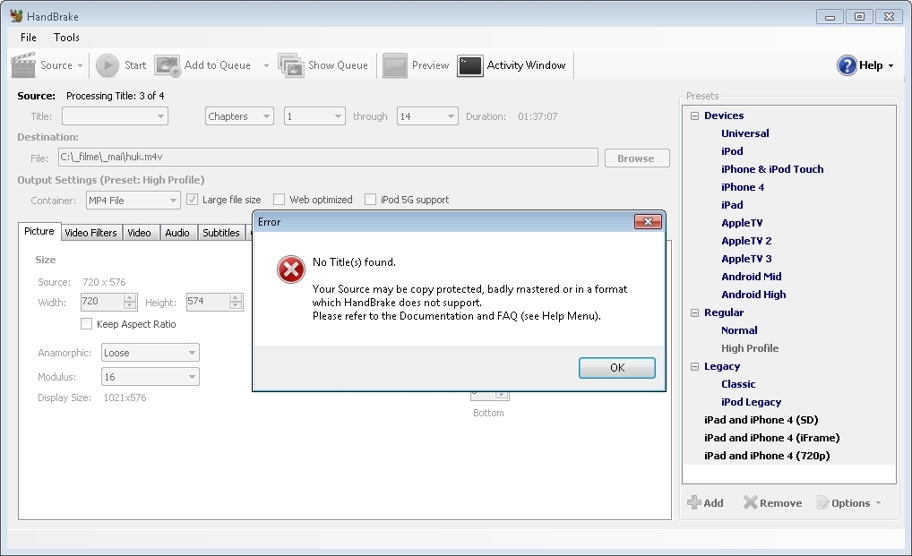
Task: Select the iPod preset
Action: coord(732,151)
